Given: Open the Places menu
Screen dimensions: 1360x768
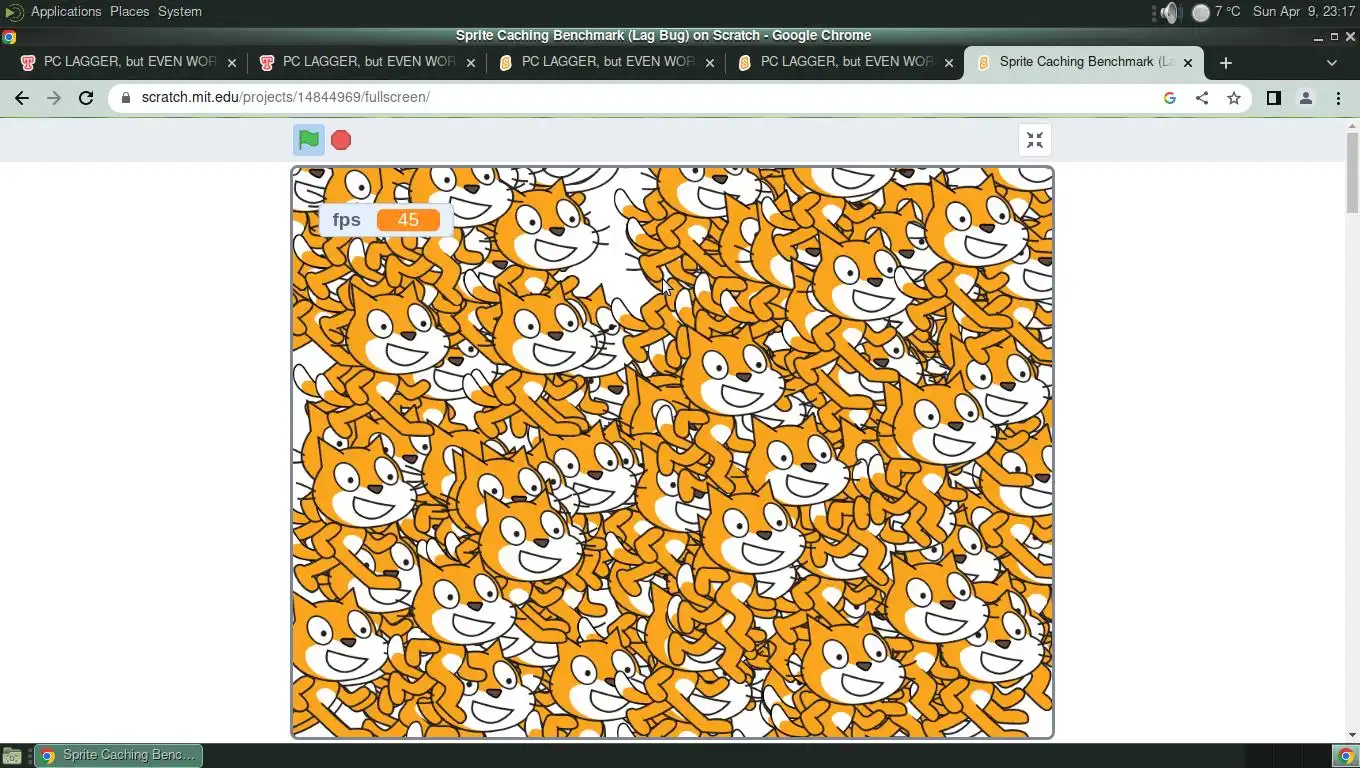Looking at the screenshot, I should point(129,11).
